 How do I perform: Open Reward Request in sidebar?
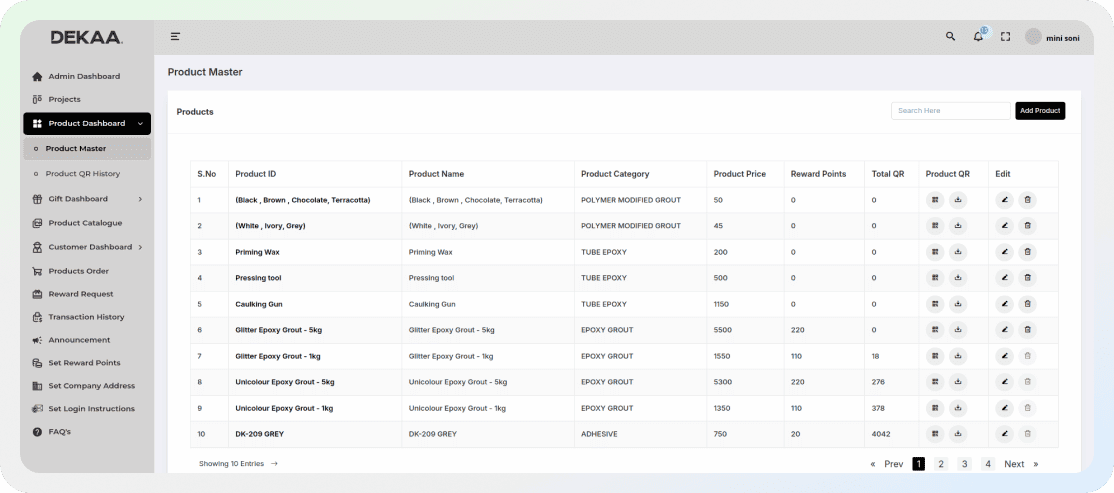73,294
